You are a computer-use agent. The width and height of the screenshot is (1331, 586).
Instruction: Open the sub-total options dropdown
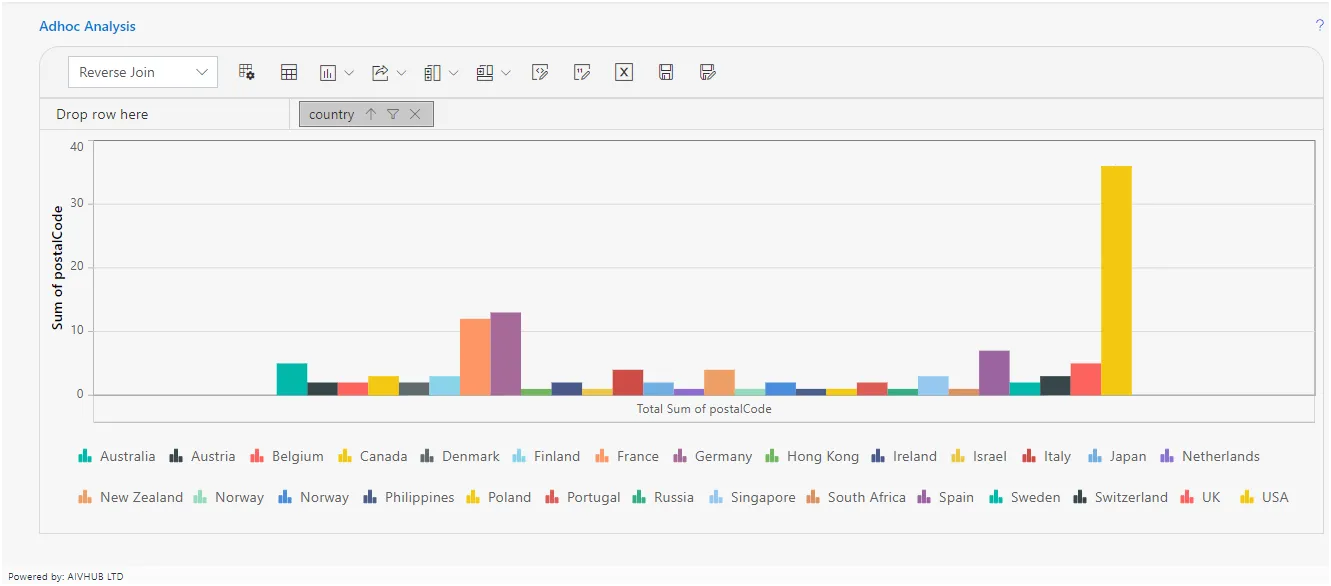441,72
